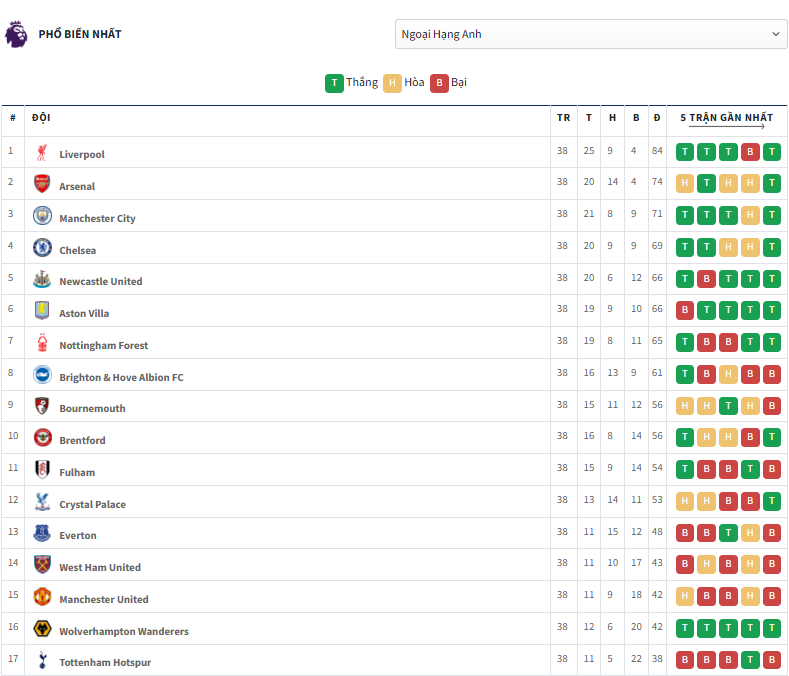Open the Newcastle United team link
Screen dimensions: 789x676
[x=100, y=281]
